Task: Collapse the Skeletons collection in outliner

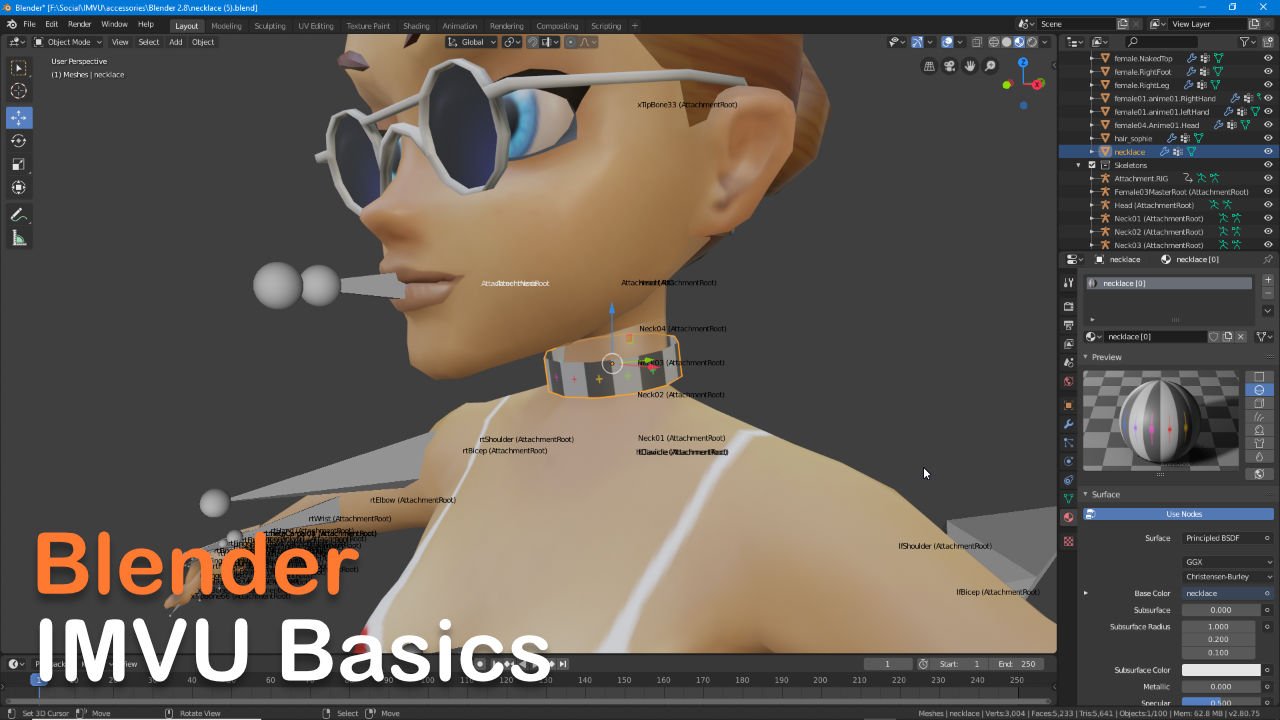Action: coord(1079,165)
